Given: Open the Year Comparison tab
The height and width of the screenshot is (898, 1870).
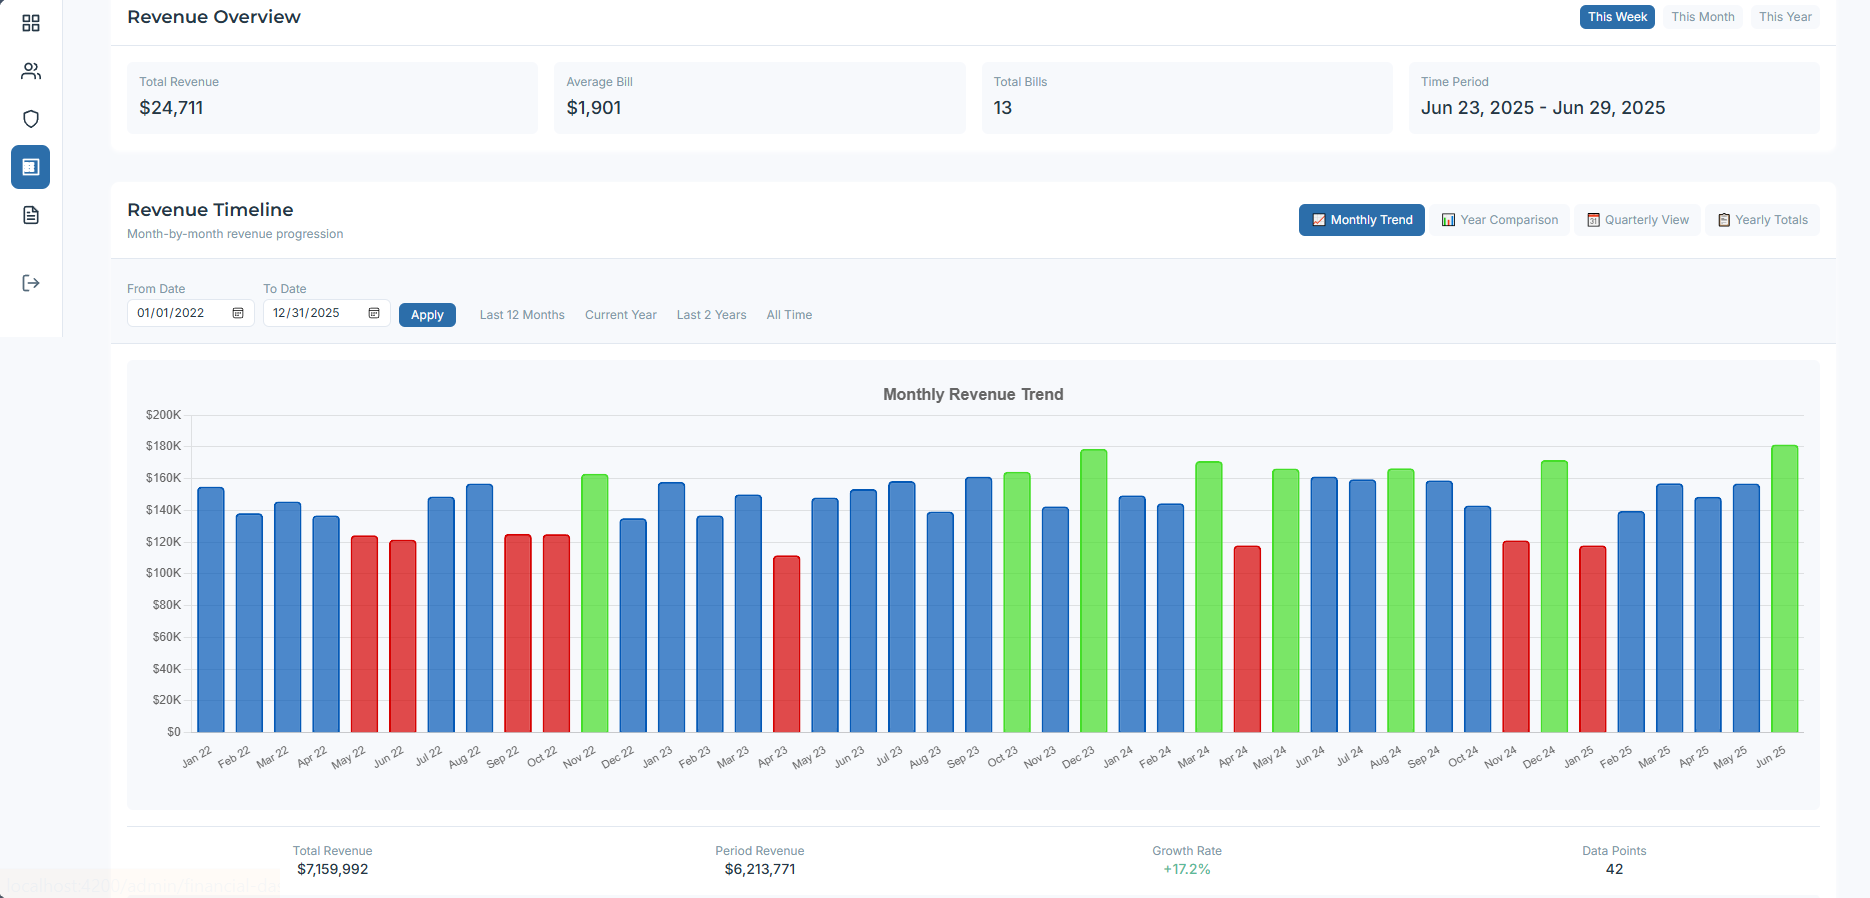Looking at the screenshot, I should (1499, 220).
